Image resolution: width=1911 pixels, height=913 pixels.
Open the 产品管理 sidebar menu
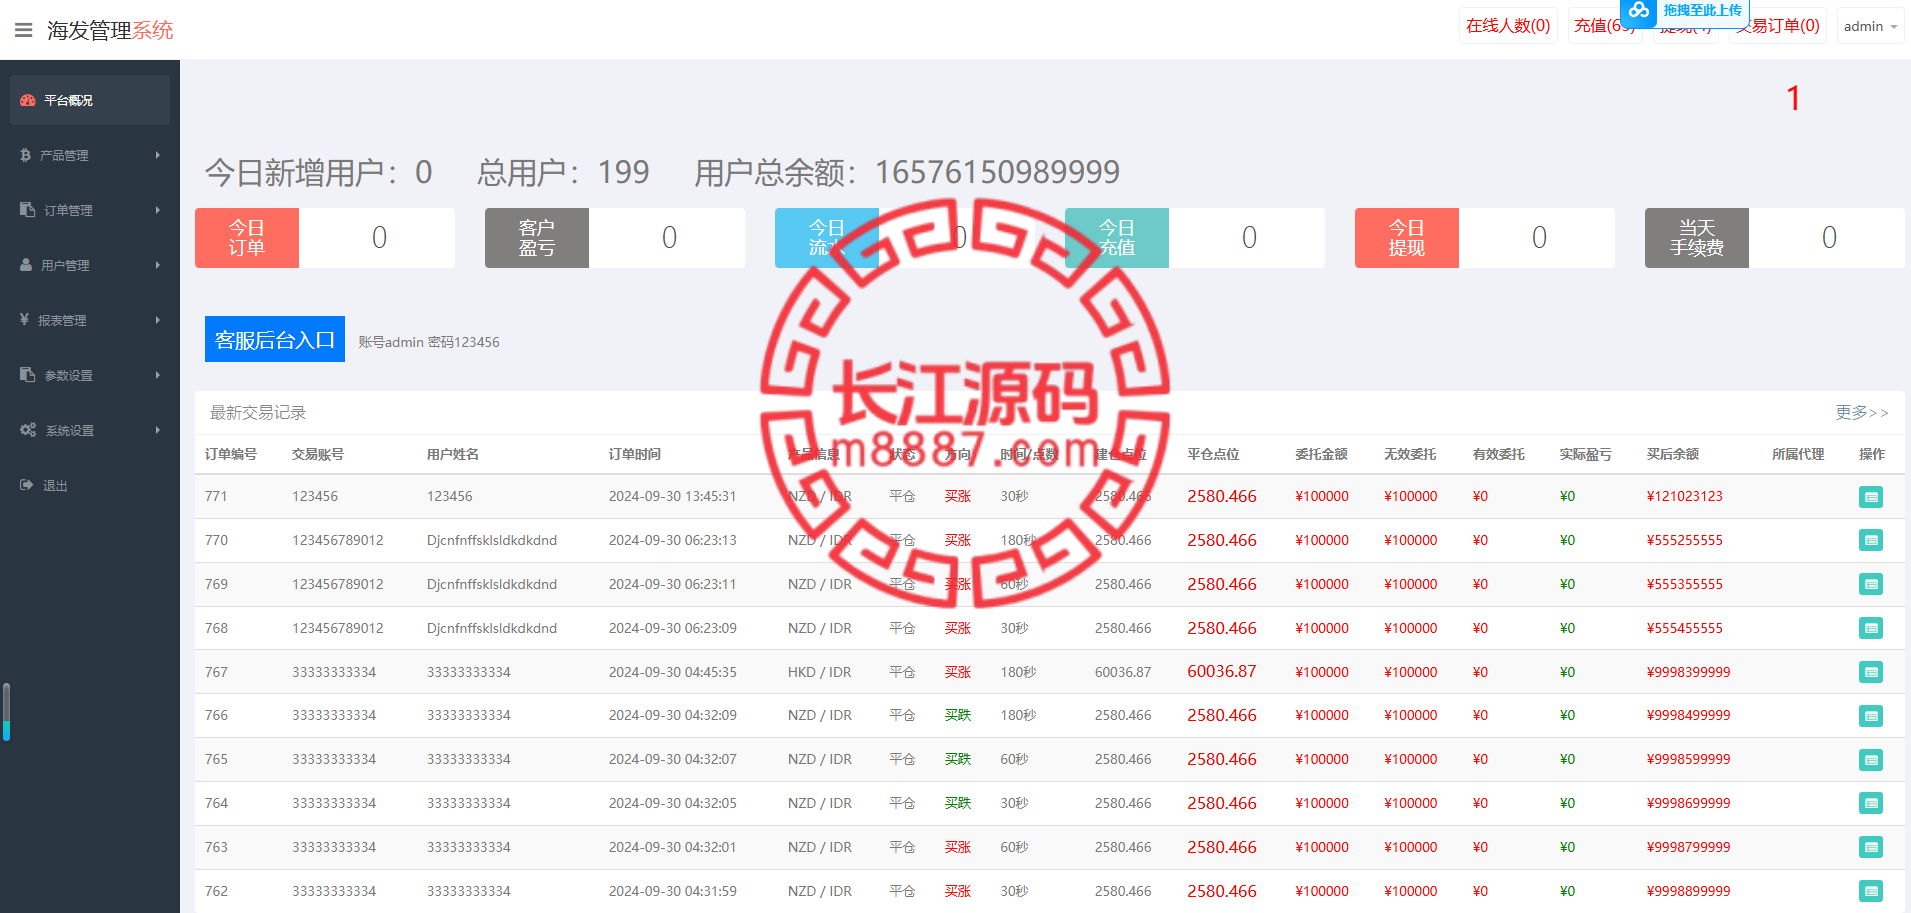[x=90, y=155]
